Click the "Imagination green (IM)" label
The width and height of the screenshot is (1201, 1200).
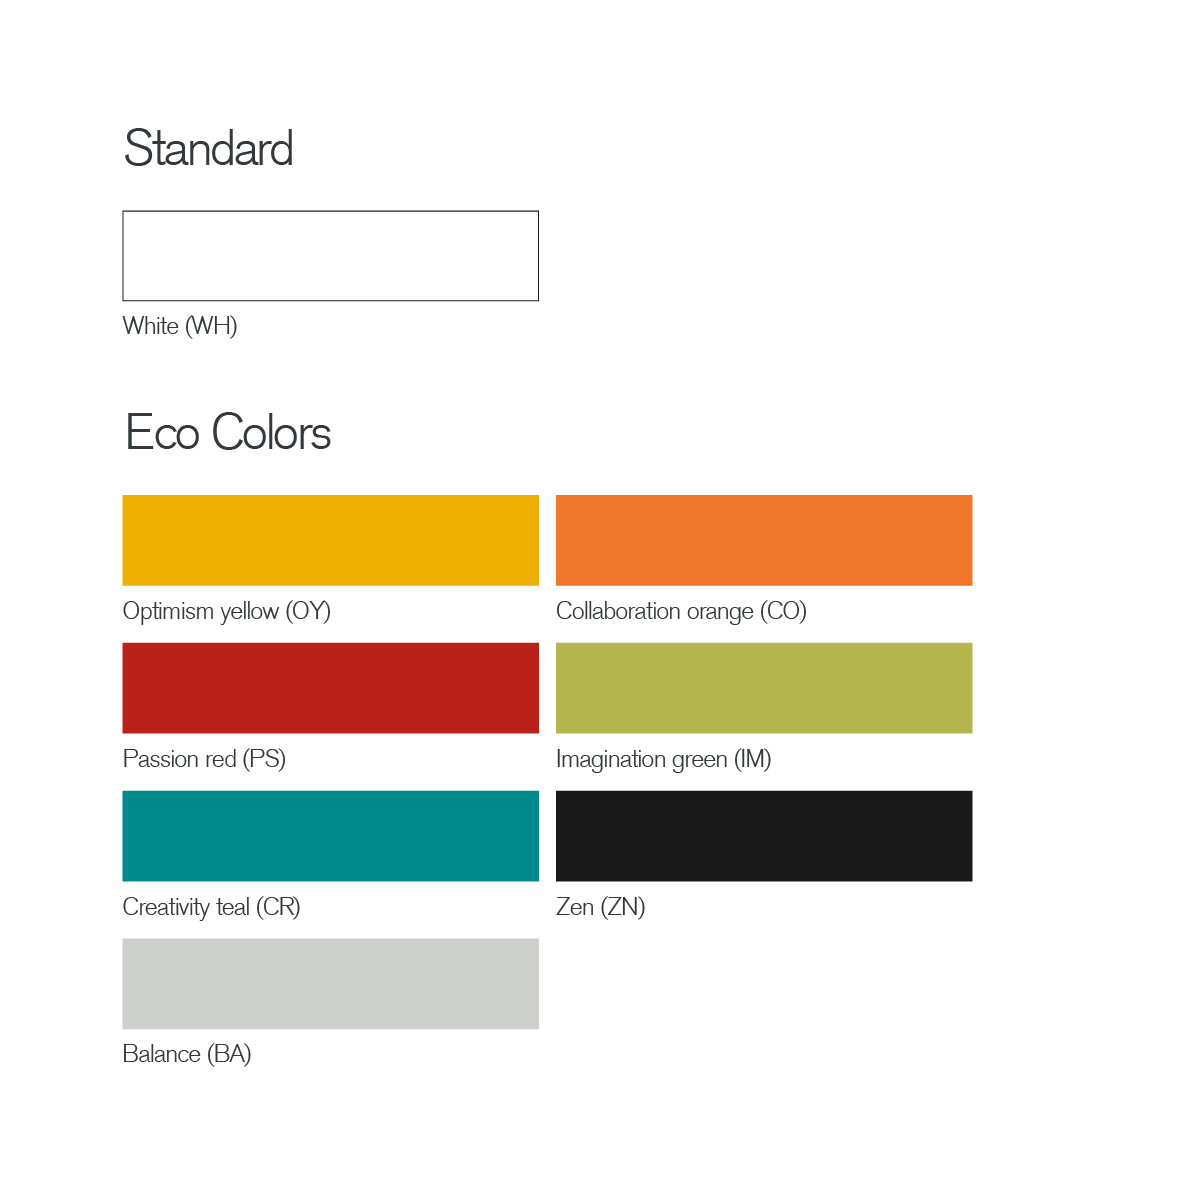(664, 759)
